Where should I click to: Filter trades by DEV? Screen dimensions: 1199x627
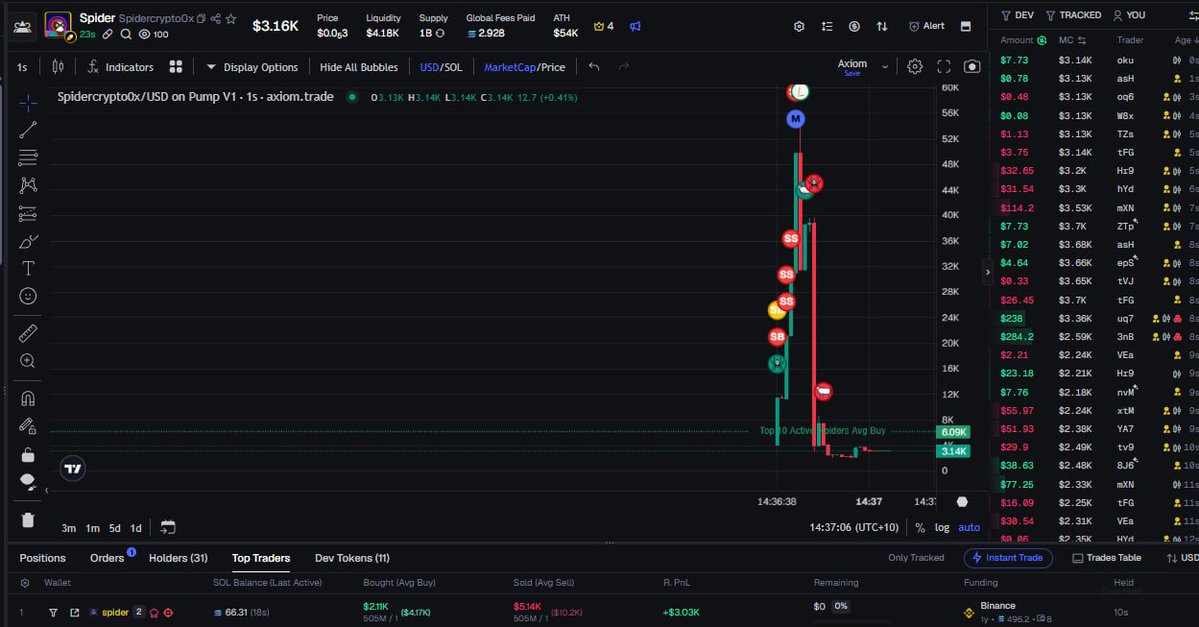(x=1017, y=15)
